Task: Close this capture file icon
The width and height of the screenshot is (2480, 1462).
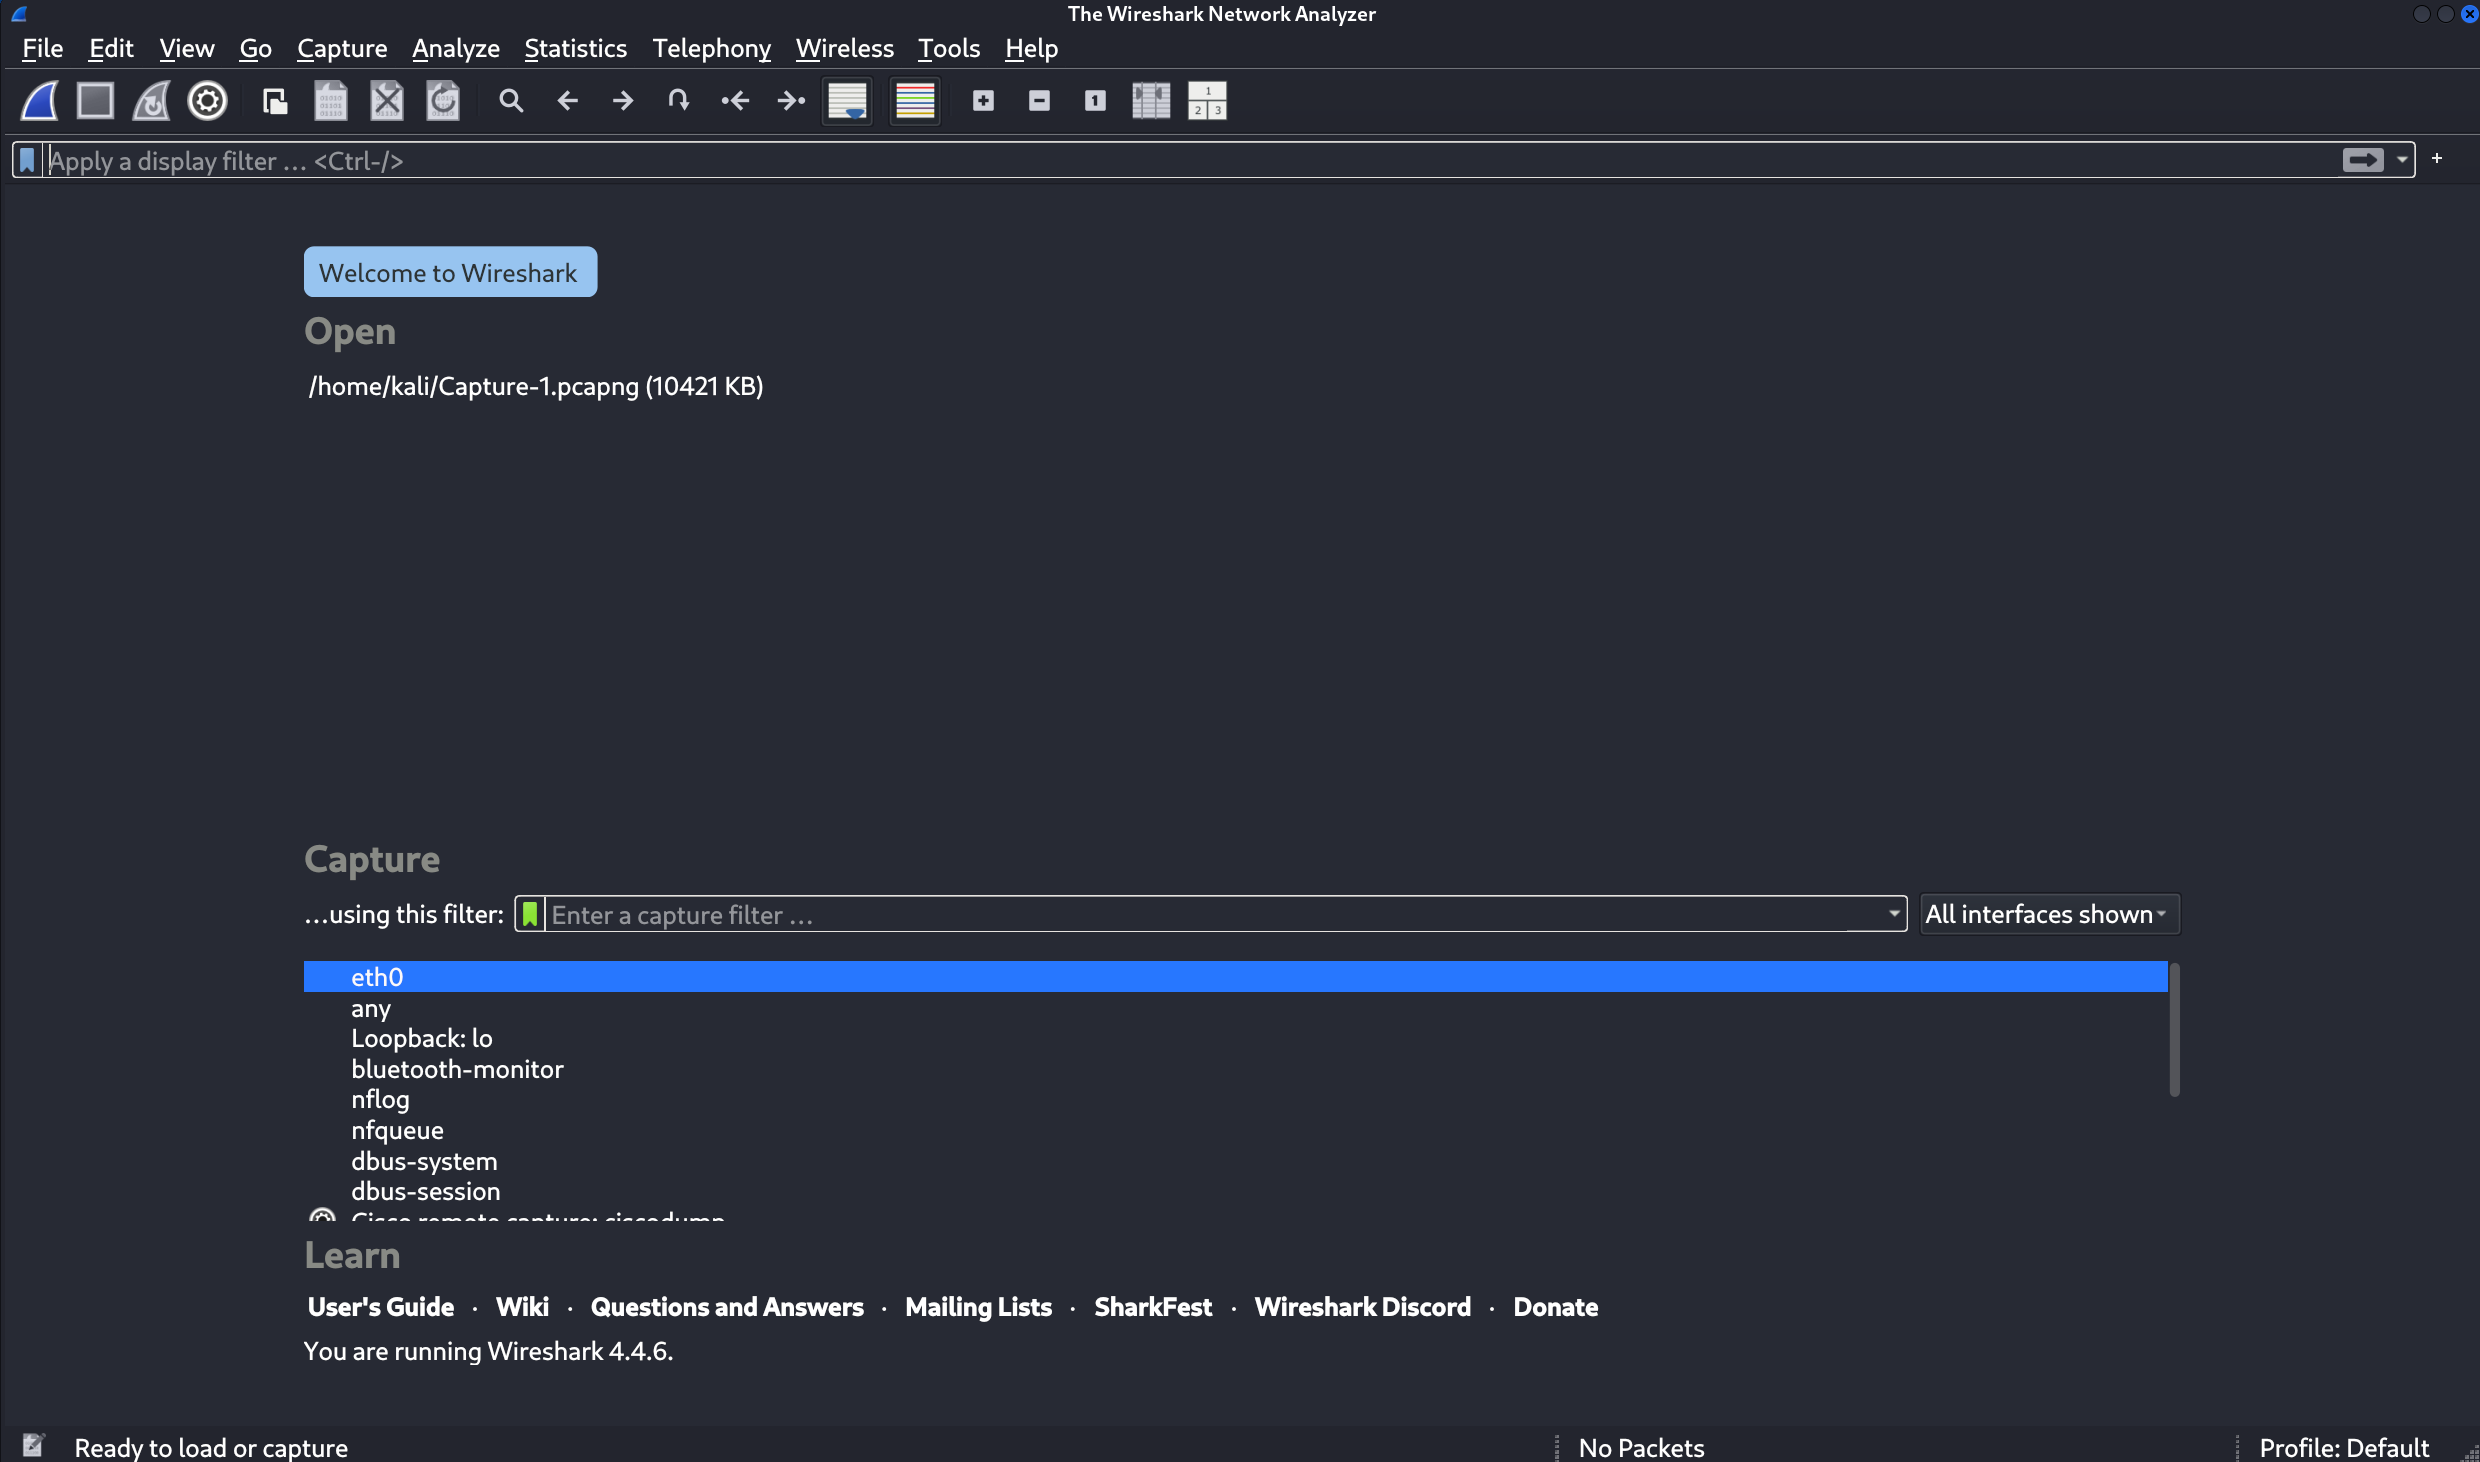Action: click(387, 101)
